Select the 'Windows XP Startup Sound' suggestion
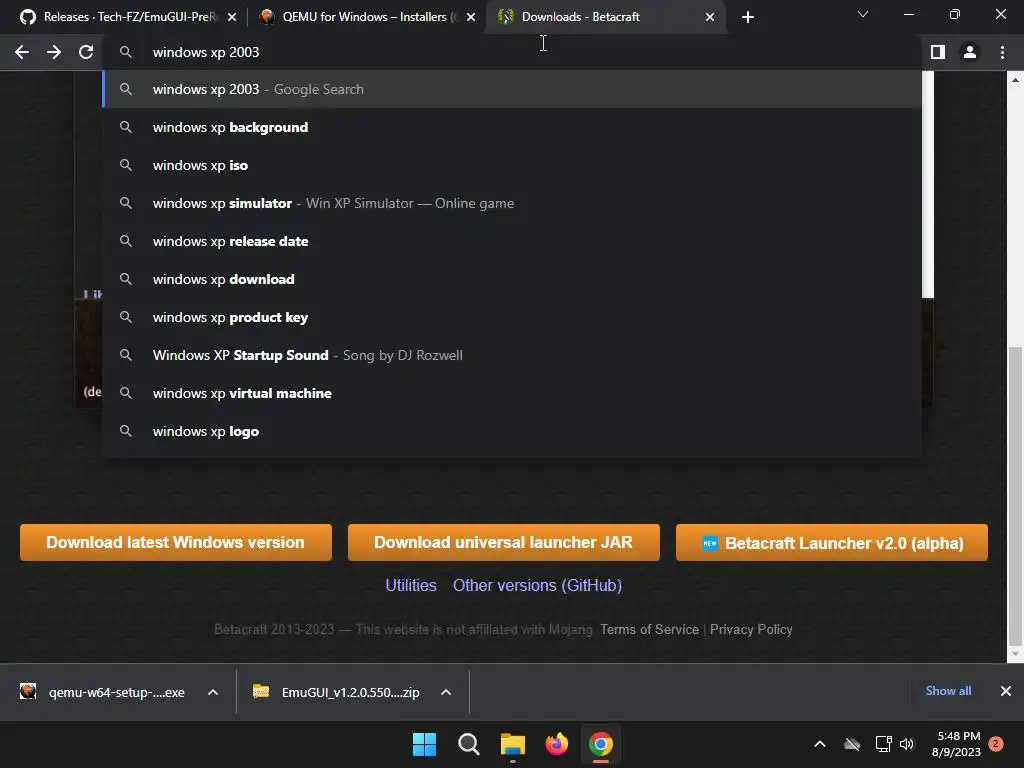Image resolution: width=1024 pixels, height=768 pixels. click(513, 355)
